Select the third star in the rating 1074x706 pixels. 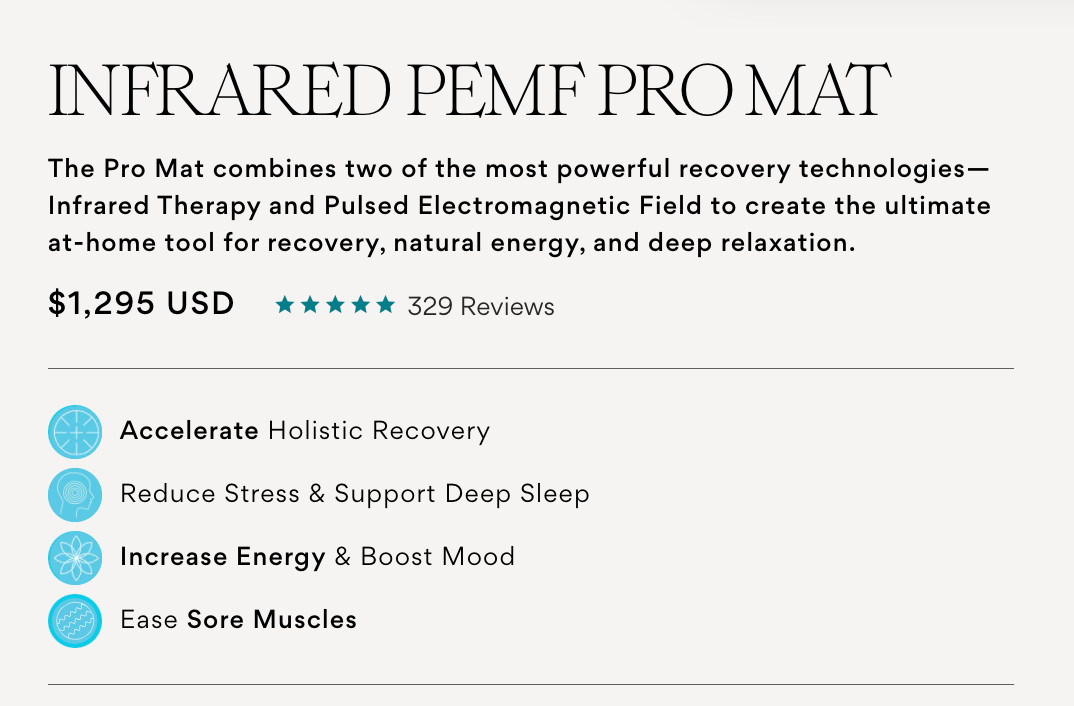pos(335,305)
